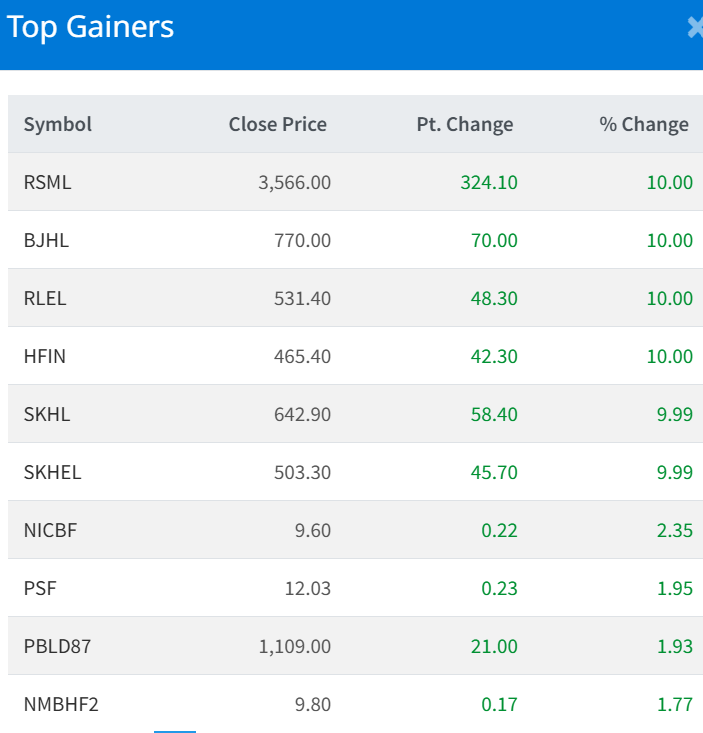Open the SKHEL stock symbol
This screenshot has height=733, width=703.
[52, 472]
